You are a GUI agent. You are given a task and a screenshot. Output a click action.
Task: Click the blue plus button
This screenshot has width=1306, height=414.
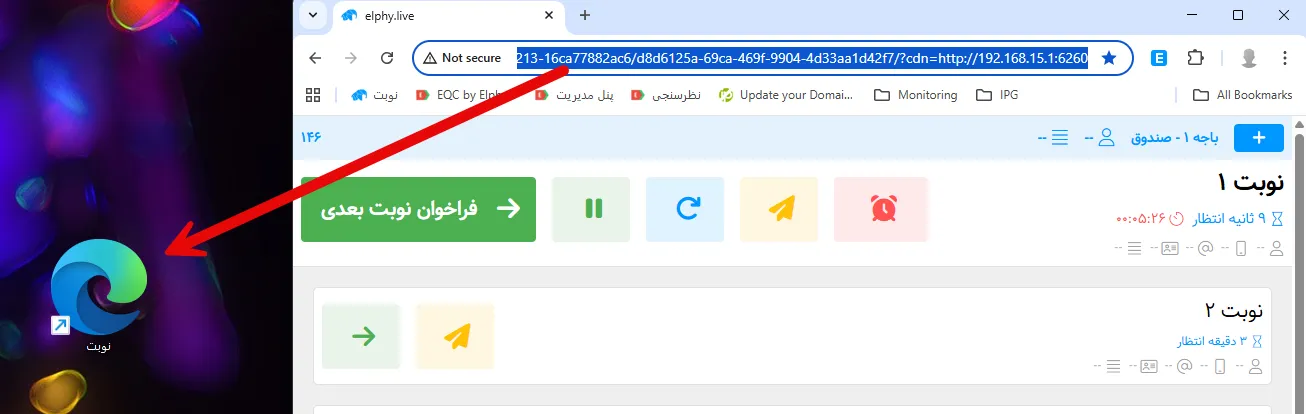pos(1258,138)
